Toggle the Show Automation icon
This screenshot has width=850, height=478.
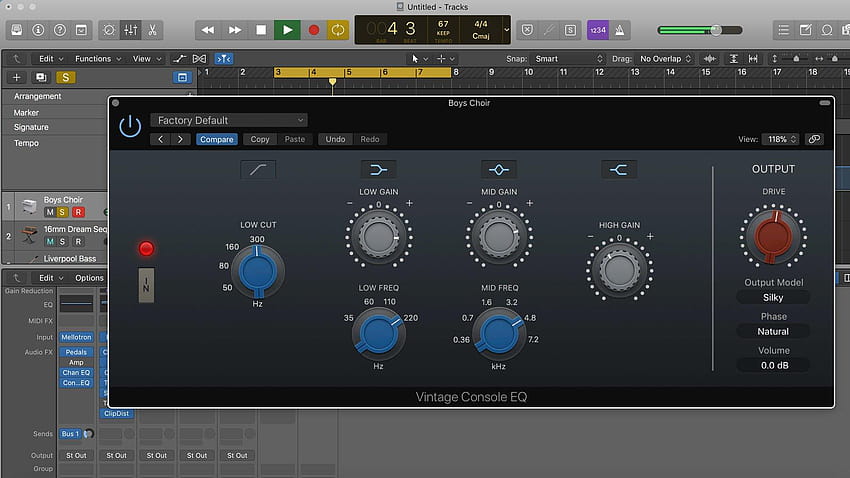tap(179, 59)
